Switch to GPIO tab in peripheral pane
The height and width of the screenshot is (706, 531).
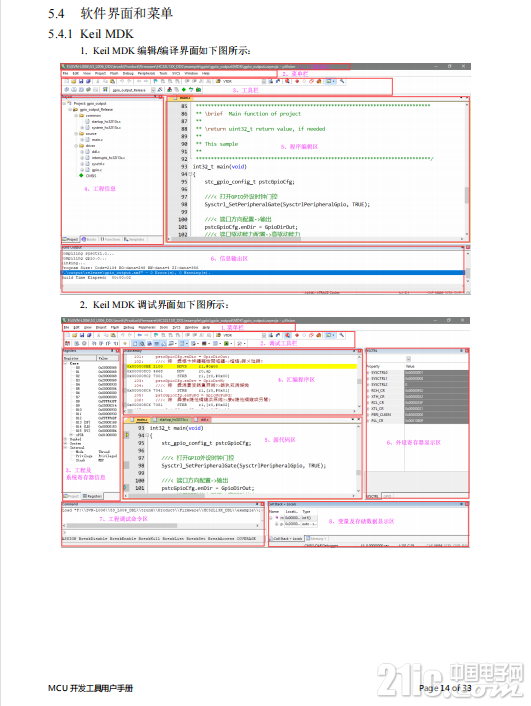coord(387,496)
